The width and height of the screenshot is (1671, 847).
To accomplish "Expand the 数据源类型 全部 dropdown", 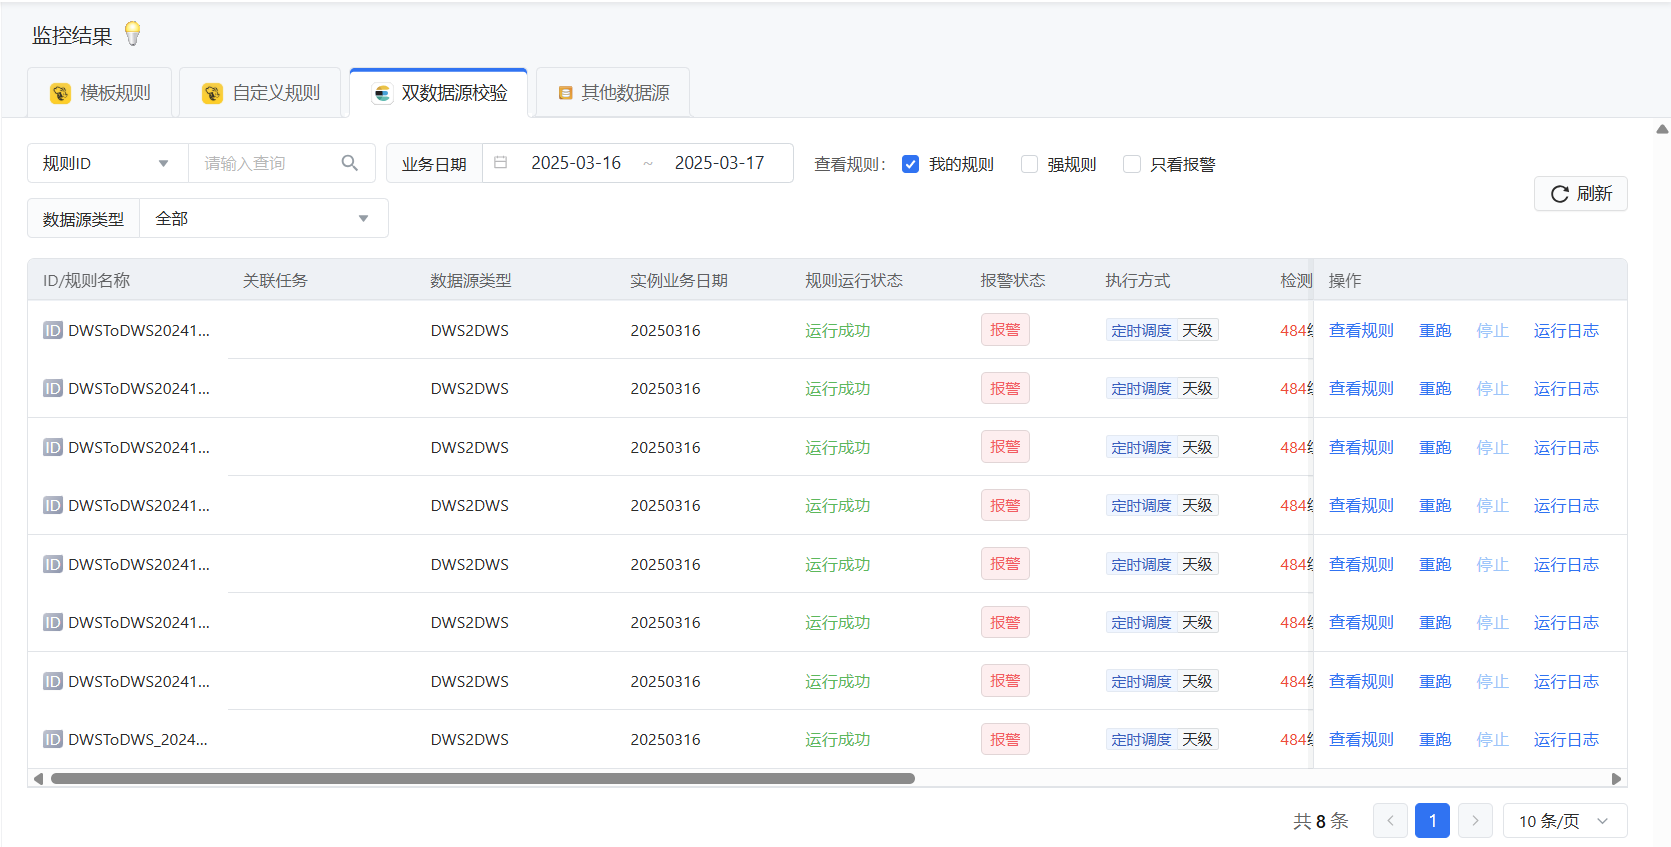I will tap(263, 218).
